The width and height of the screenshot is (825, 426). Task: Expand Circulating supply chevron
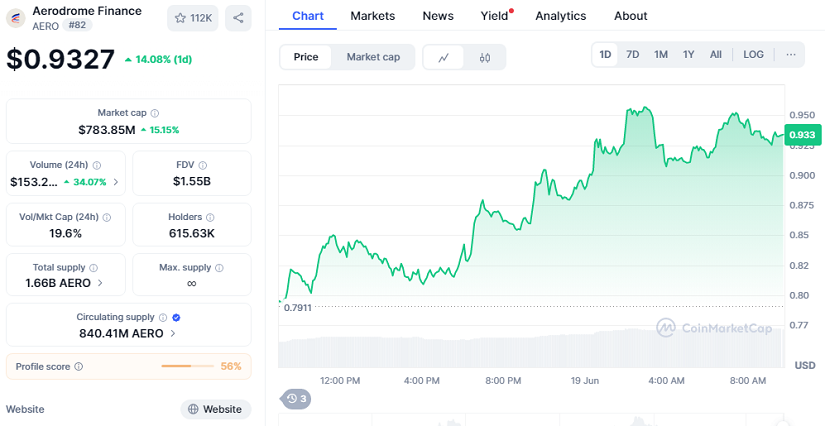click(173, 333)
